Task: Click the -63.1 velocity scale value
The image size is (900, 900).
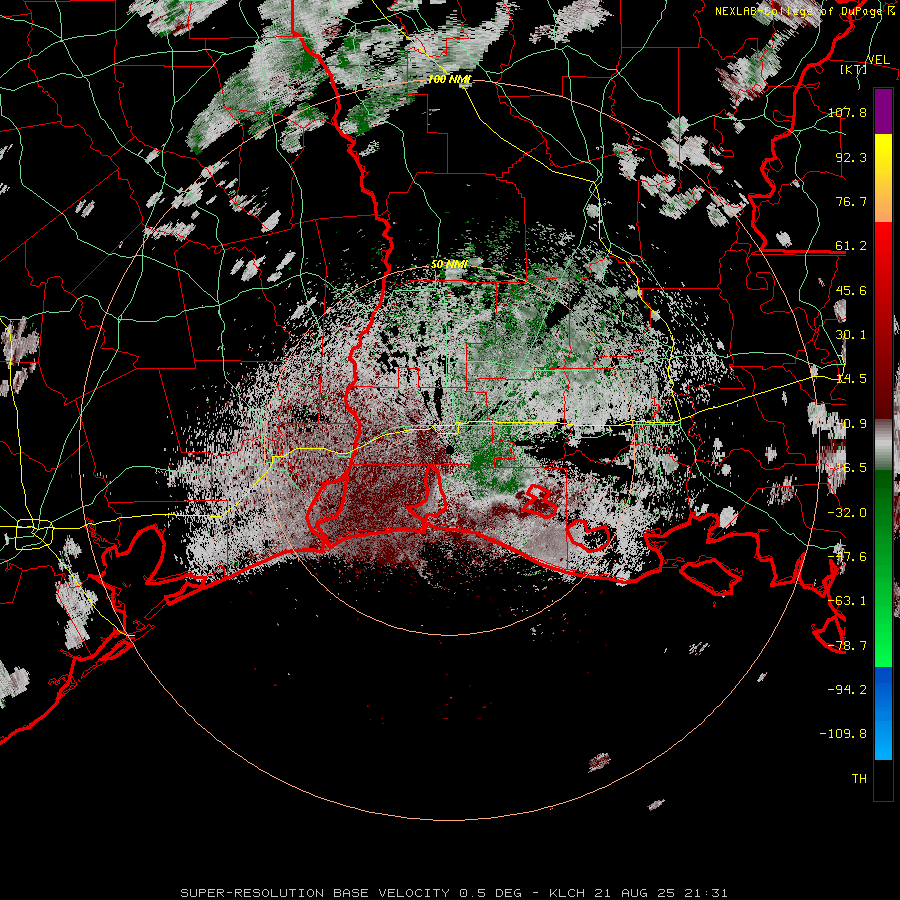Action: click(847, 601)
